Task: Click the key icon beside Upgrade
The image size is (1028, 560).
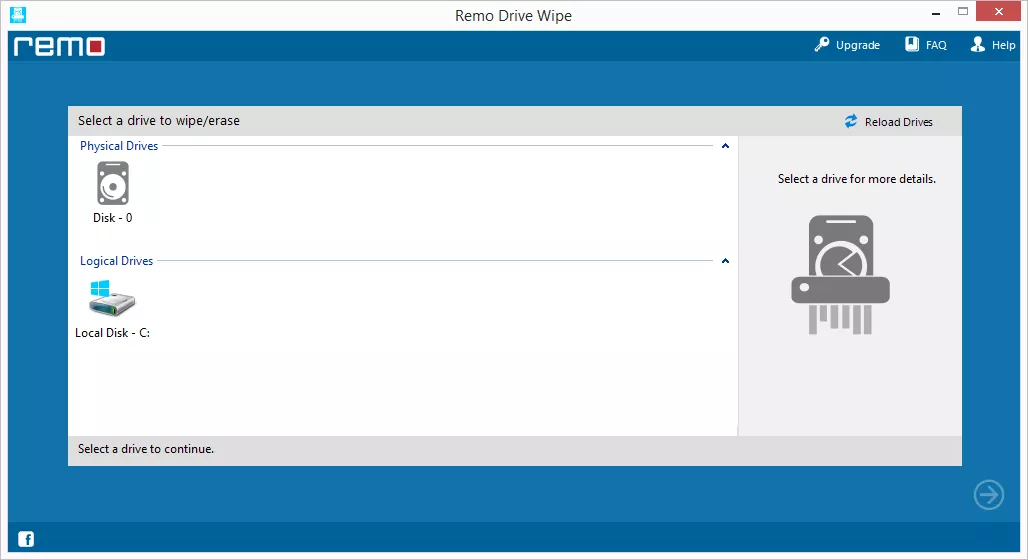Action: click(822, 45)
